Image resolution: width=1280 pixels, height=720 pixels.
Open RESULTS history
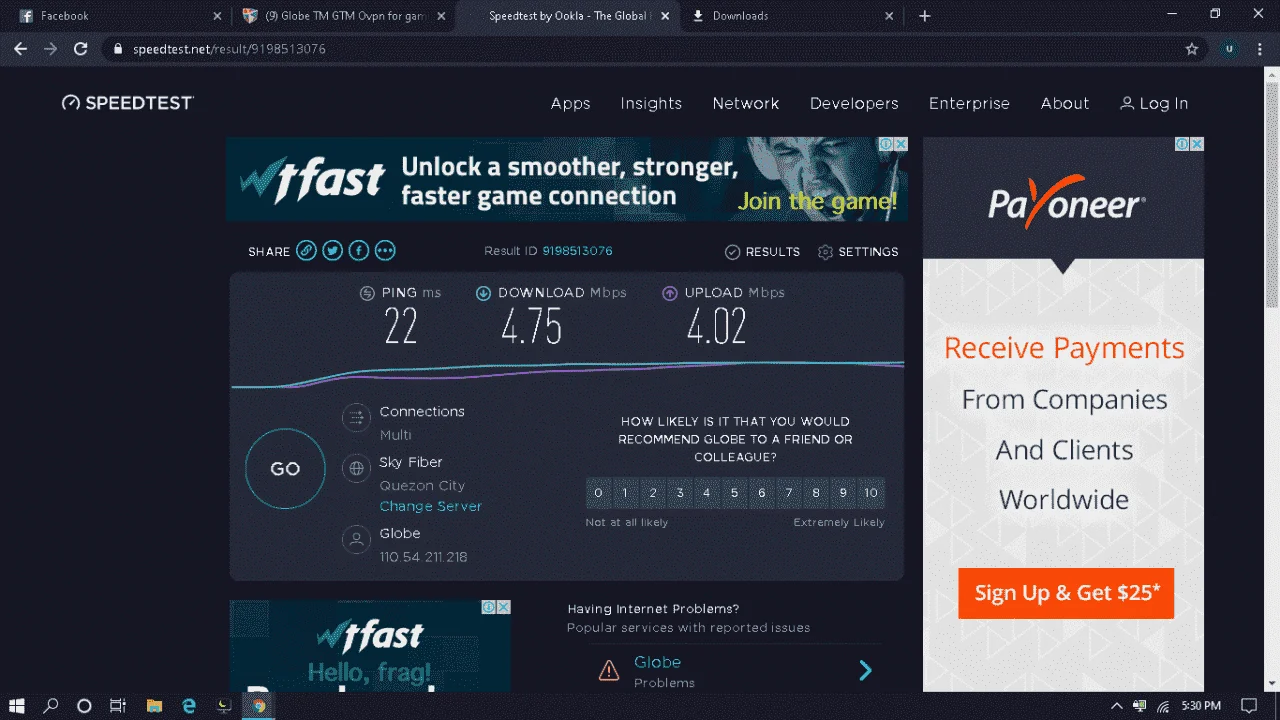point(762,252)
